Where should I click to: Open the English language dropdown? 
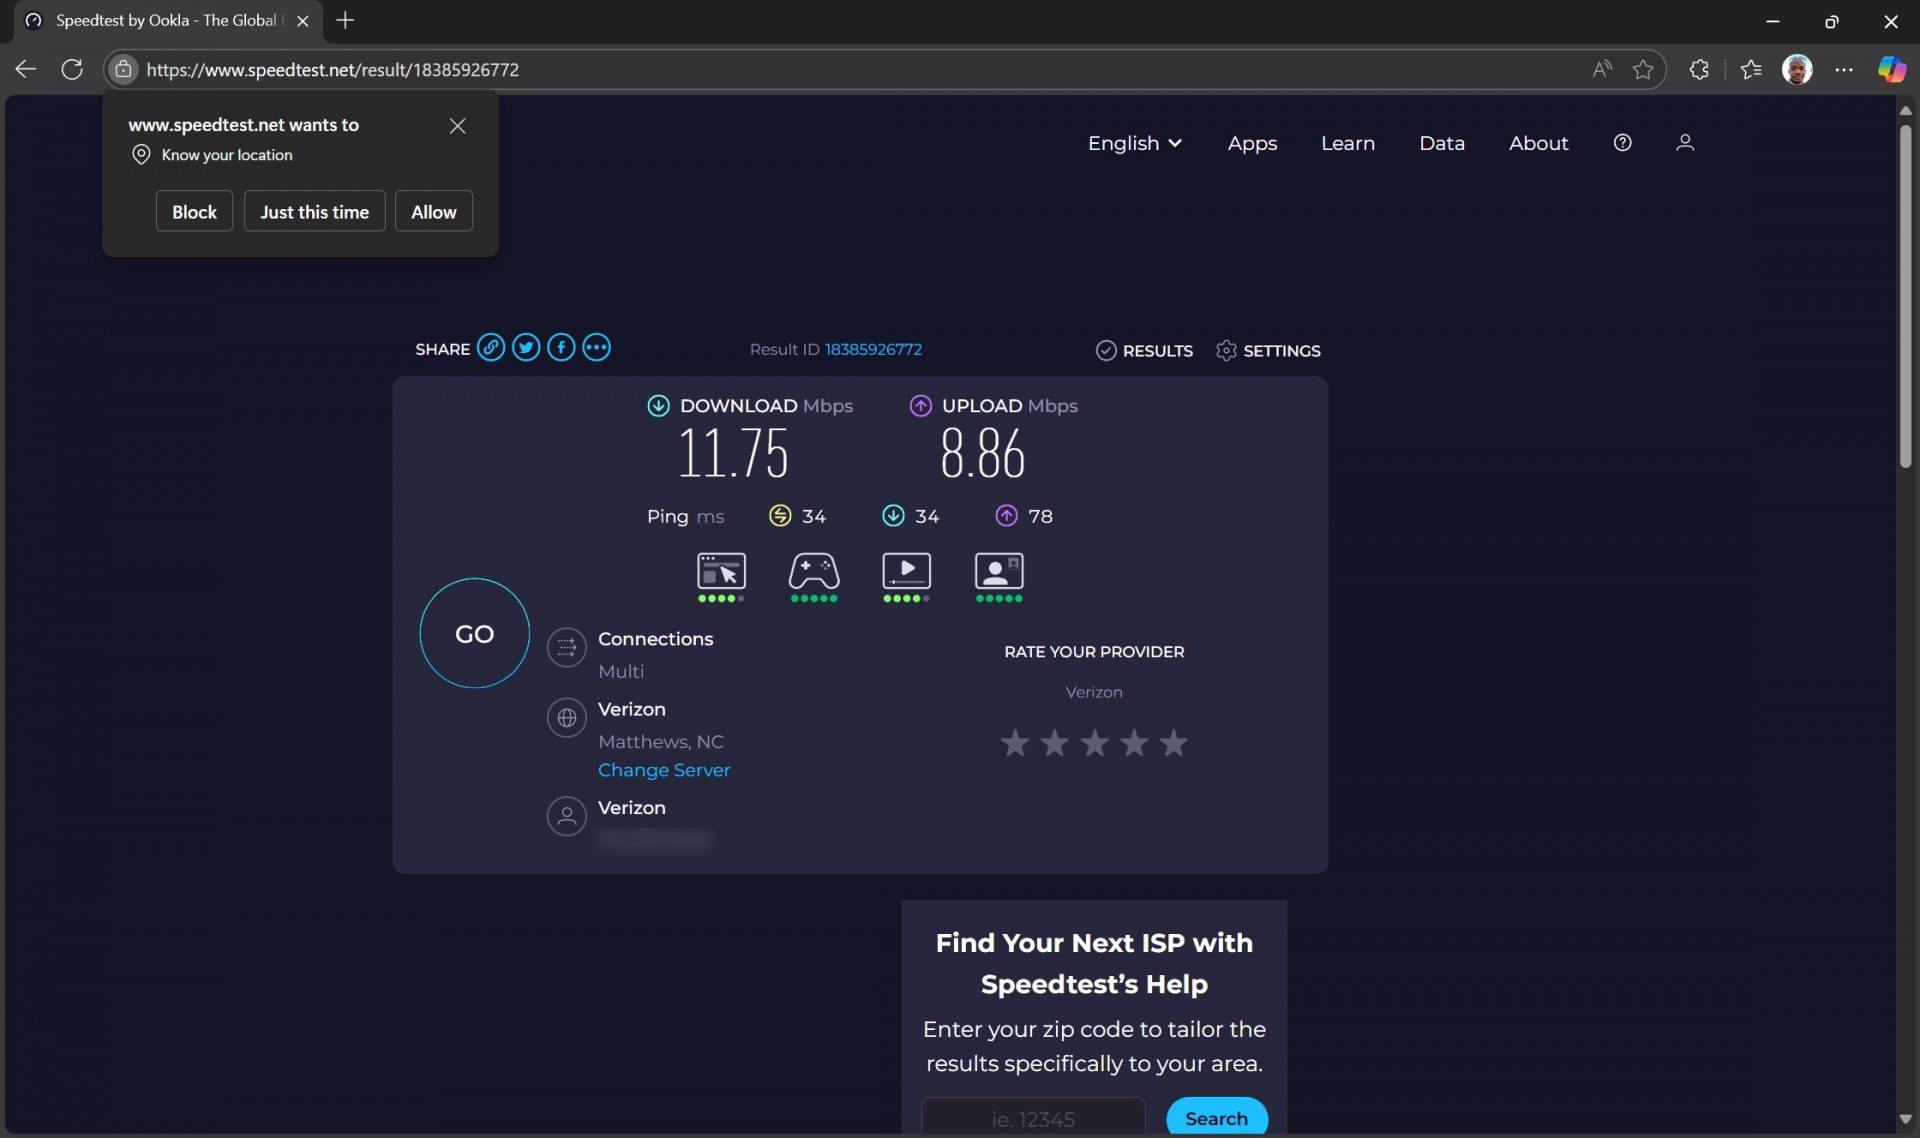pyautogui.click(x=1133, y=143)
